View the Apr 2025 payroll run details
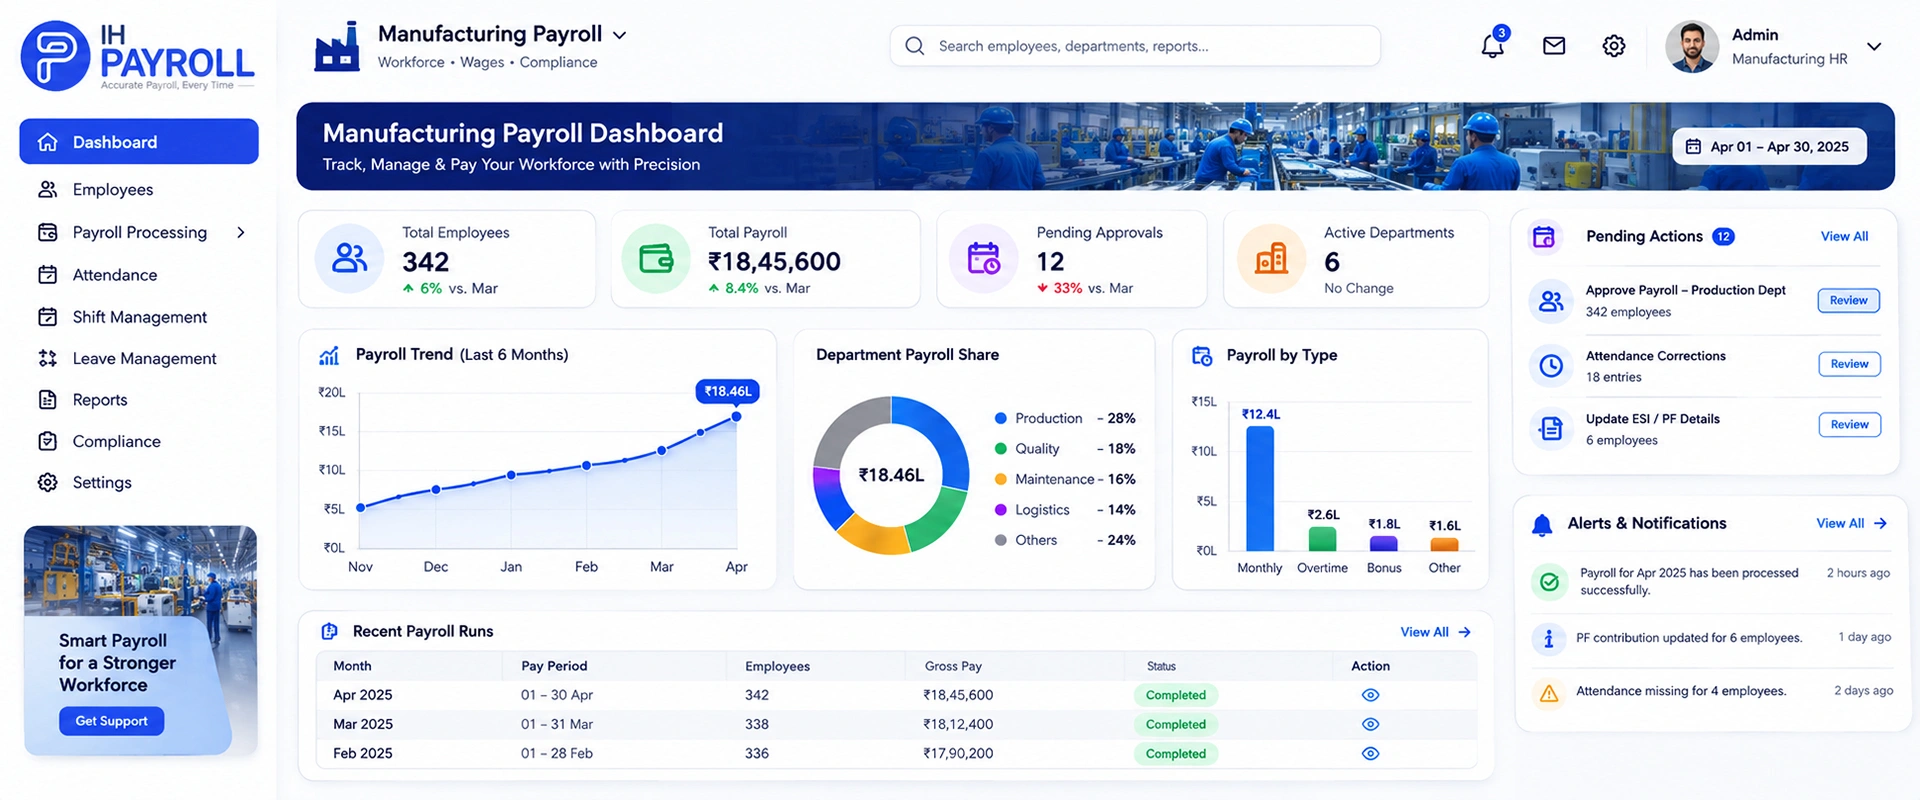Image resolution: width=1920 pixels, height=800 pixels. (x=1370, y=695)
